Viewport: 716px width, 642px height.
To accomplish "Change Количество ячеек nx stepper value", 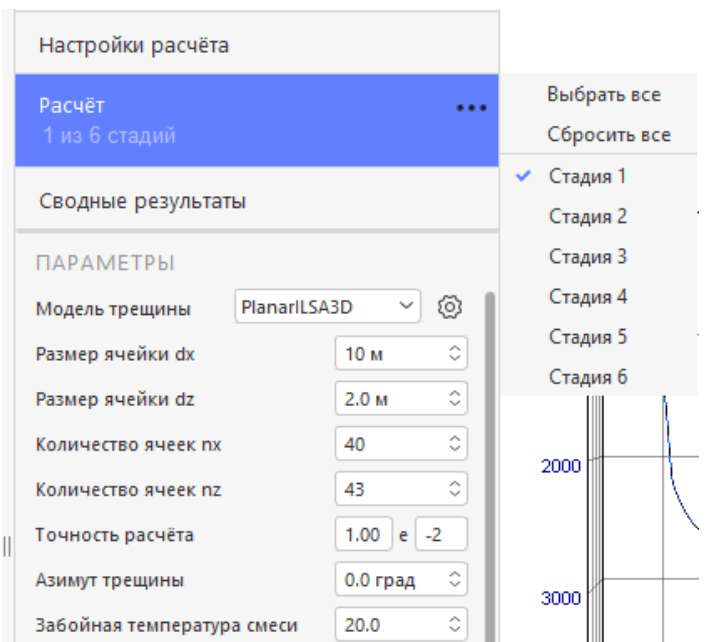I will (455, 444).
